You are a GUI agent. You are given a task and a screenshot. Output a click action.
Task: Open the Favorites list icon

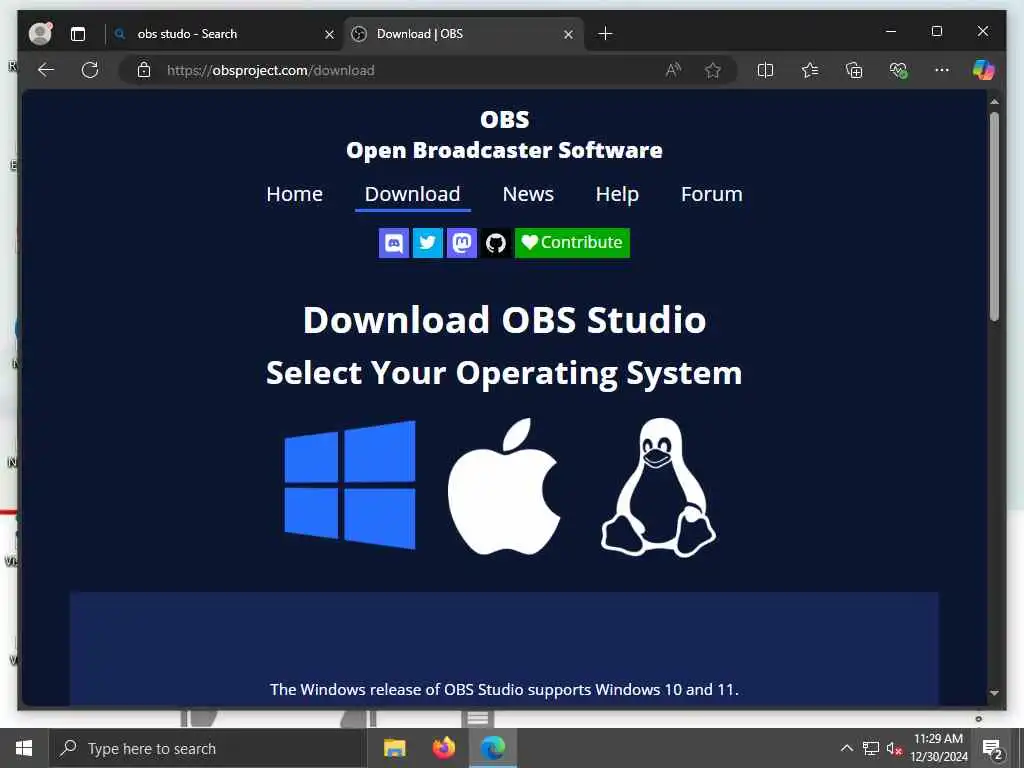pos(810,70)
